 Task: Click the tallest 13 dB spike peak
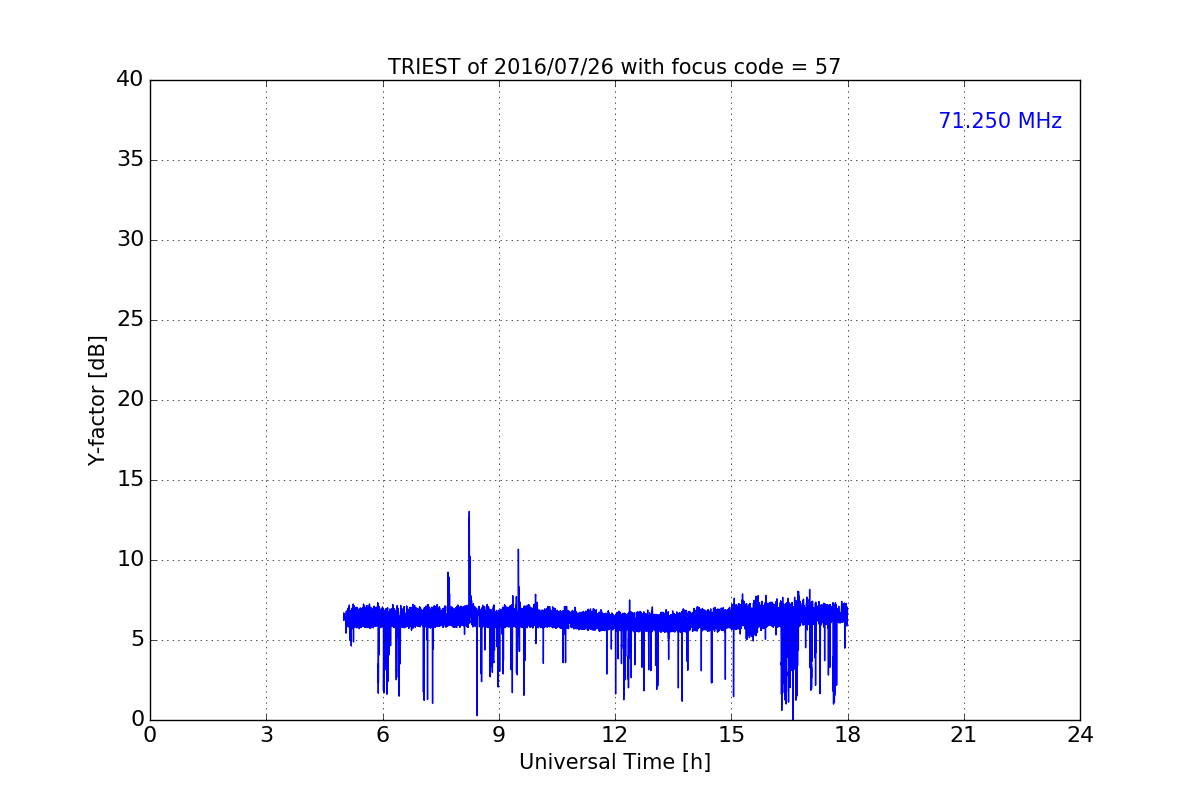(x=469, y=513)
